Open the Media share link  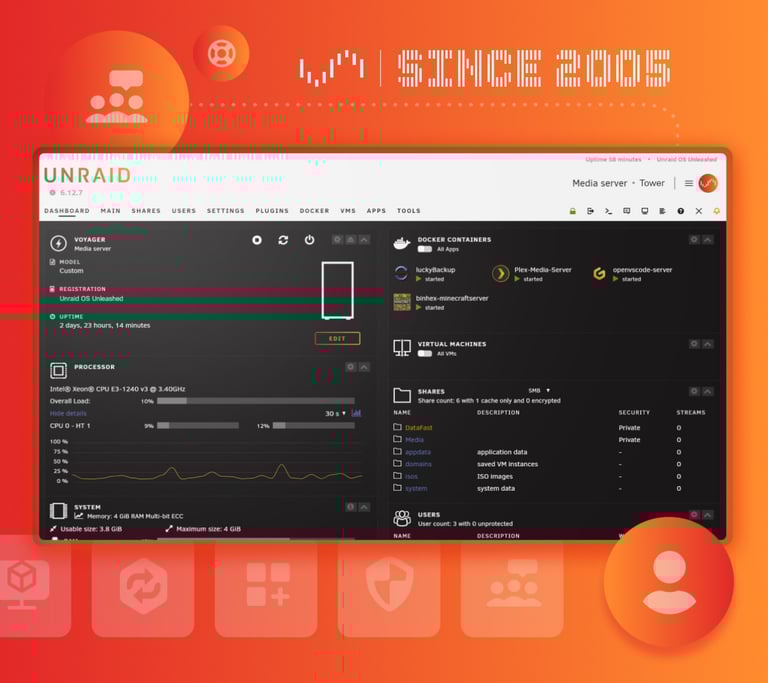tap(414, 440)
